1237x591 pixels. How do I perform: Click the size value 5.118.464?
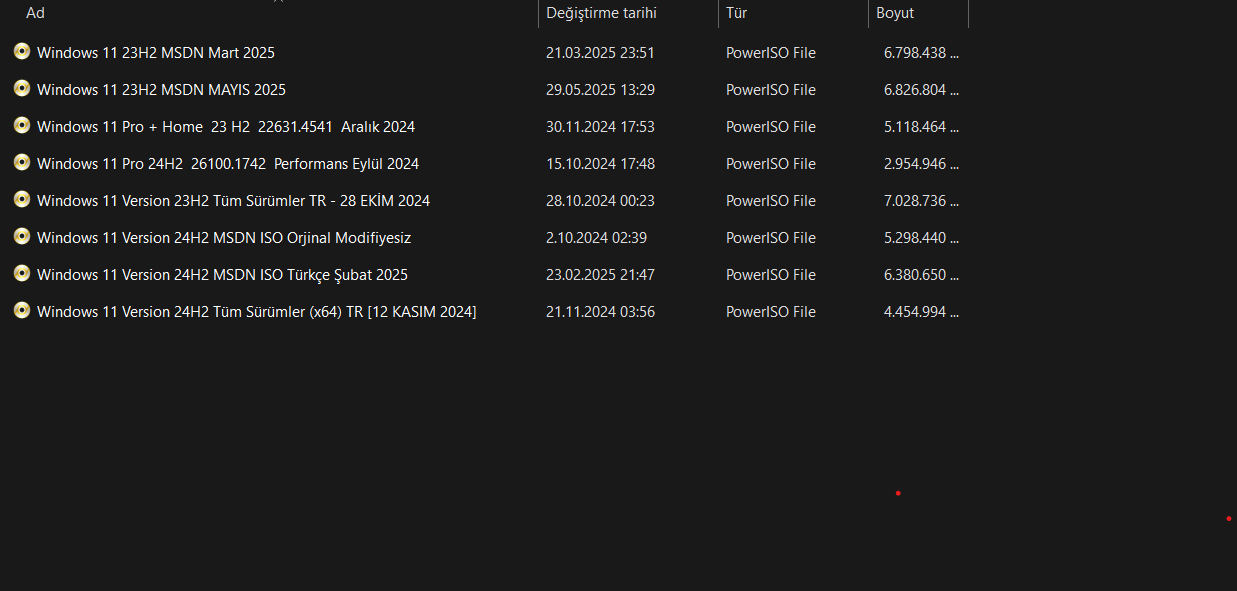[921, 127]
